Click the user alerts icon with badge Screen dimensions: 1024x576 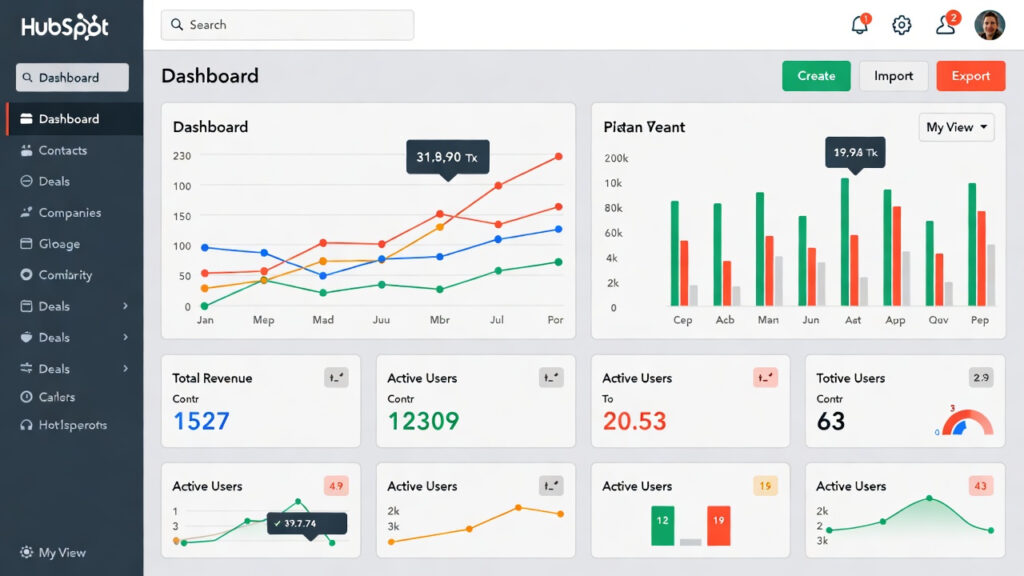945,25
